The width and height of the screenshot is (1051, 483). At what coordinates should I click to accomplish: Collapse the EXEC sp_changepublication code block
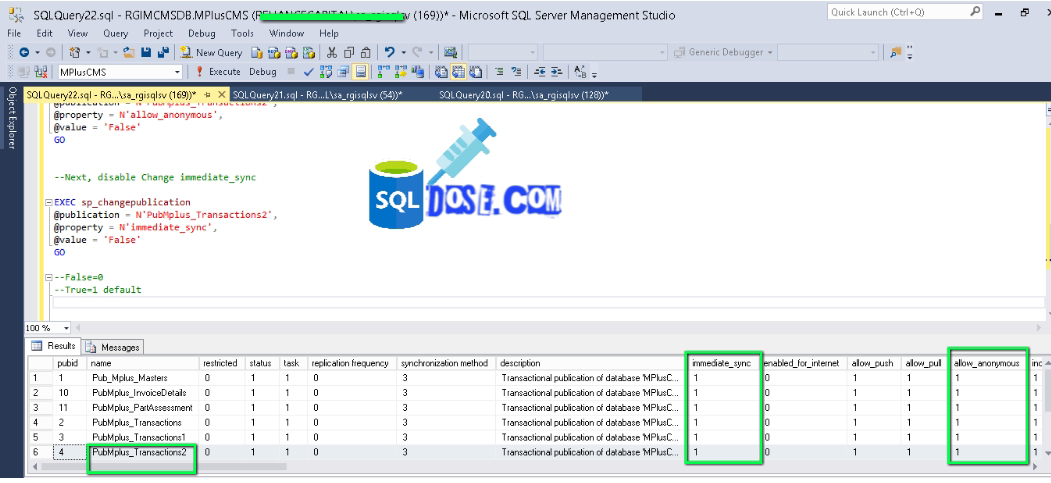pyautogui.click(x=48, y=202)
